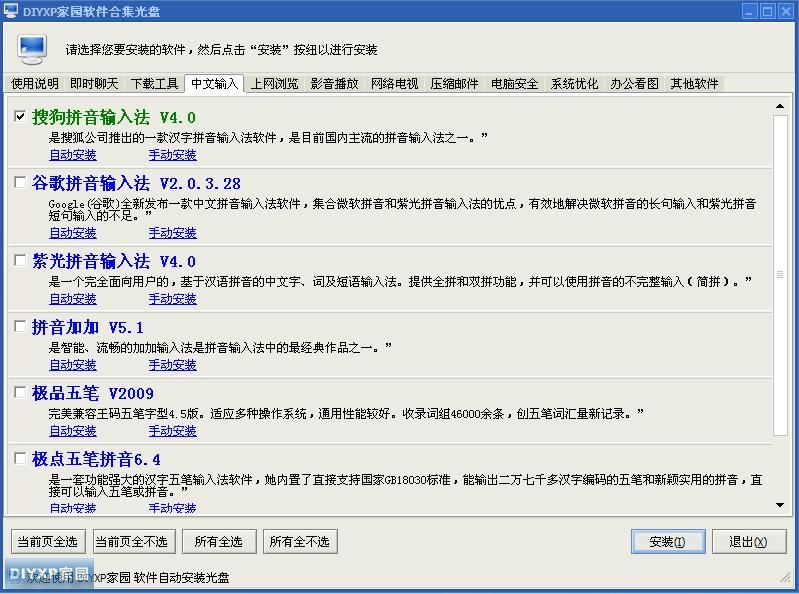The image size is (799, 594).
Task: Switch to the 即时聊天 tab
Action: click(x=94, y=84)
